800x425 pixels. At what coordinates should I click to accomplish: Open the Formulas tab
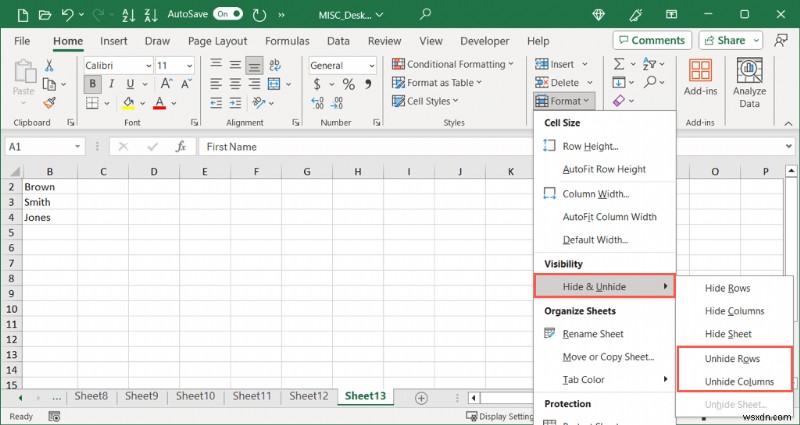[287, 41]
